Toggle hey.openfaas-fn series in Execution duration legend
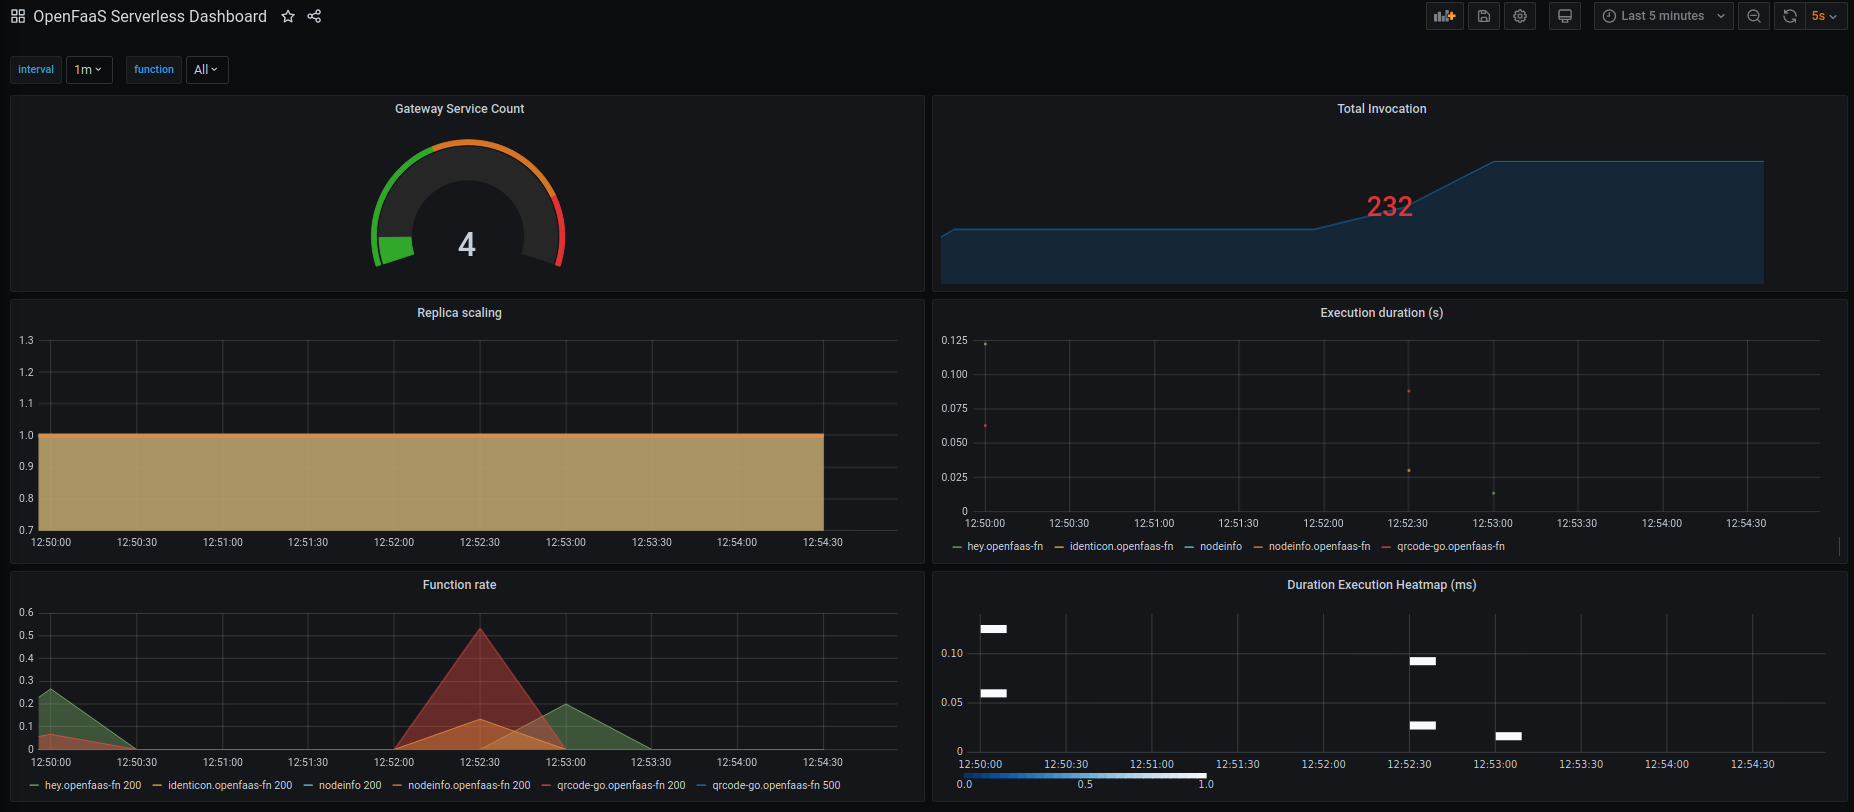The width and height of the screenshot is (1854, 812). click(1004, 546)
